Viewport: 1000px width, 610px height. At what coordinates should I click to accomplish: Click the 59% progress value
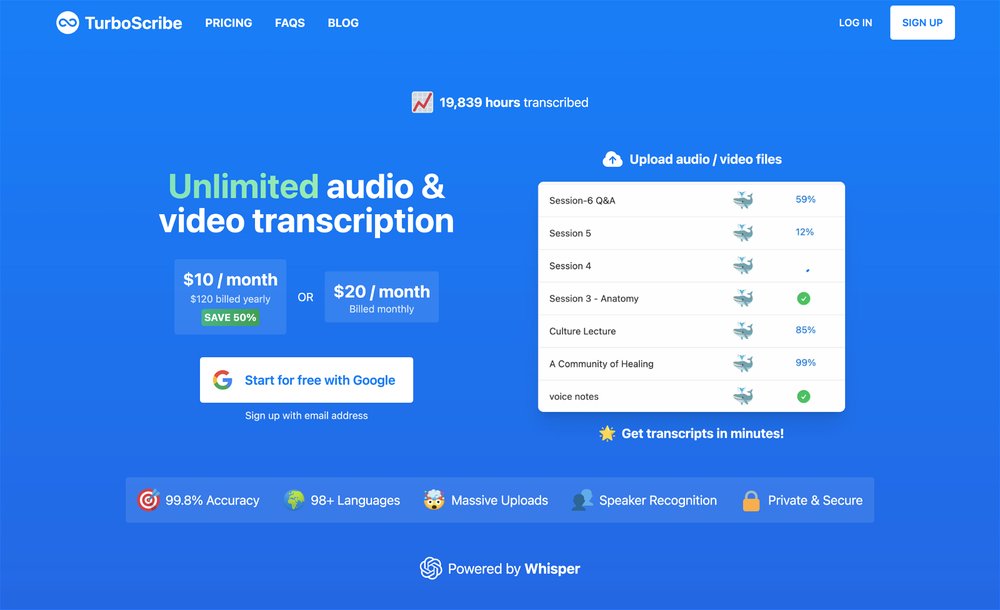pyautogui.click(x=805, y=199)
